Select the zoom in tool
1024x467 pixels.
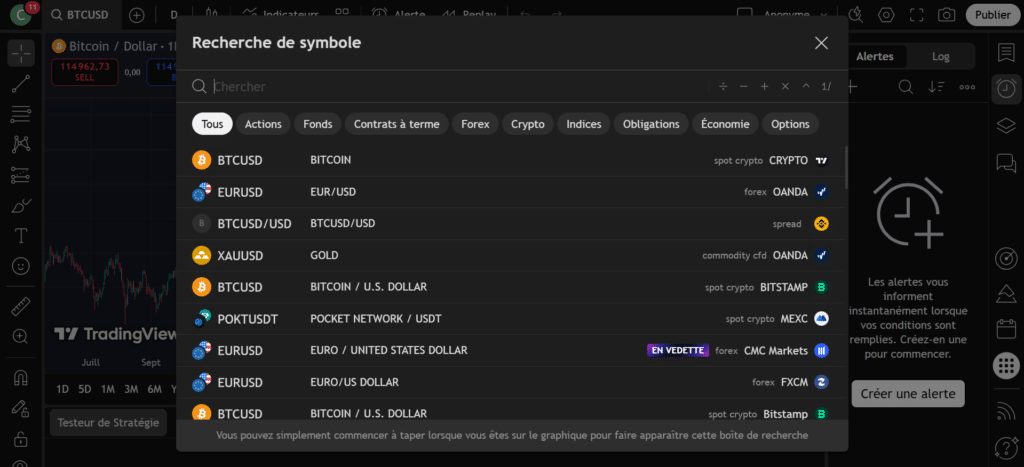click(21, 336)
